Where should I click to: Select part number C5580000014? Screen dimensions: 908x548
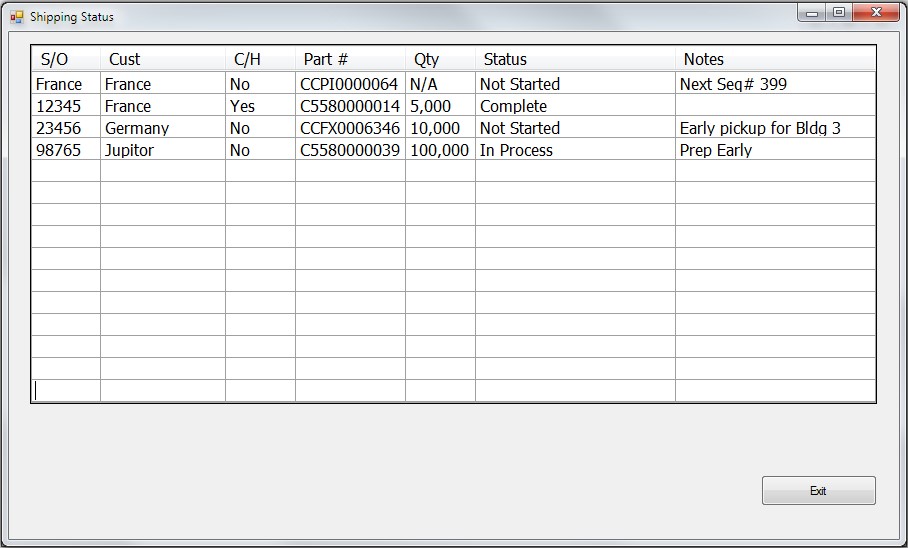click(350, 106)
